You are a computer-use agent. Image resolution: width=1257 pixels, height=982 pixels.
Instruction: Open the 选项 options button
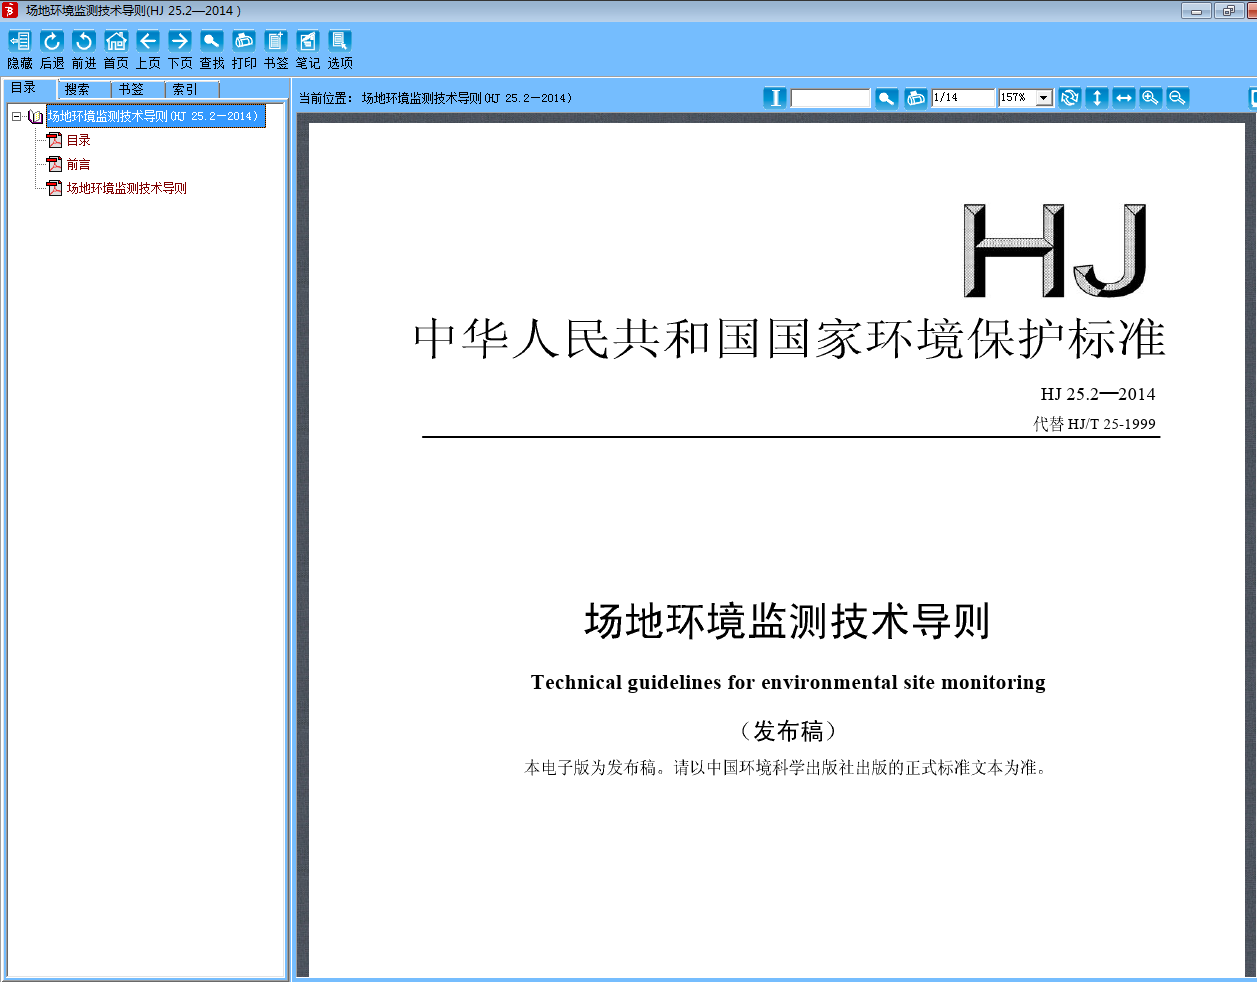pos(340,50)
